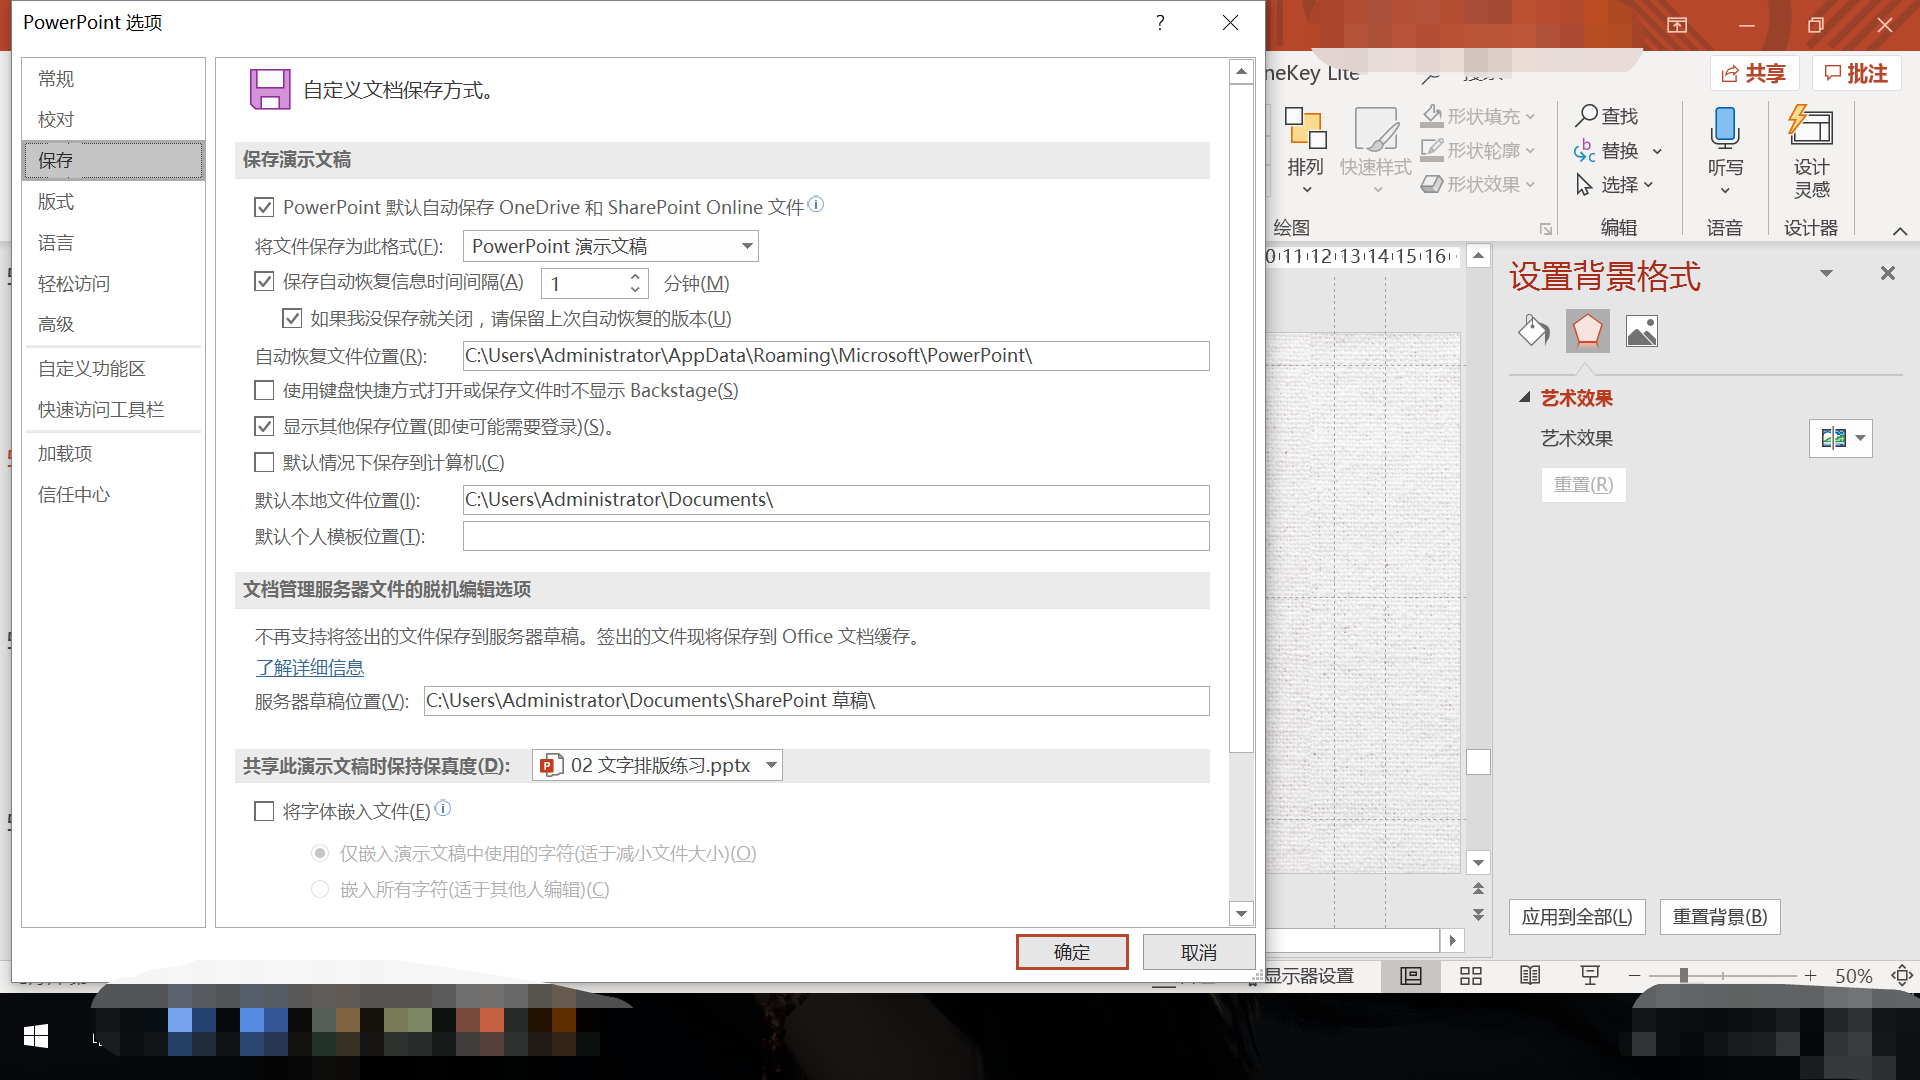Open Design Ideas (设计灵感)
Viewport: 1920px width, 1080px height.
[1811, 150]
